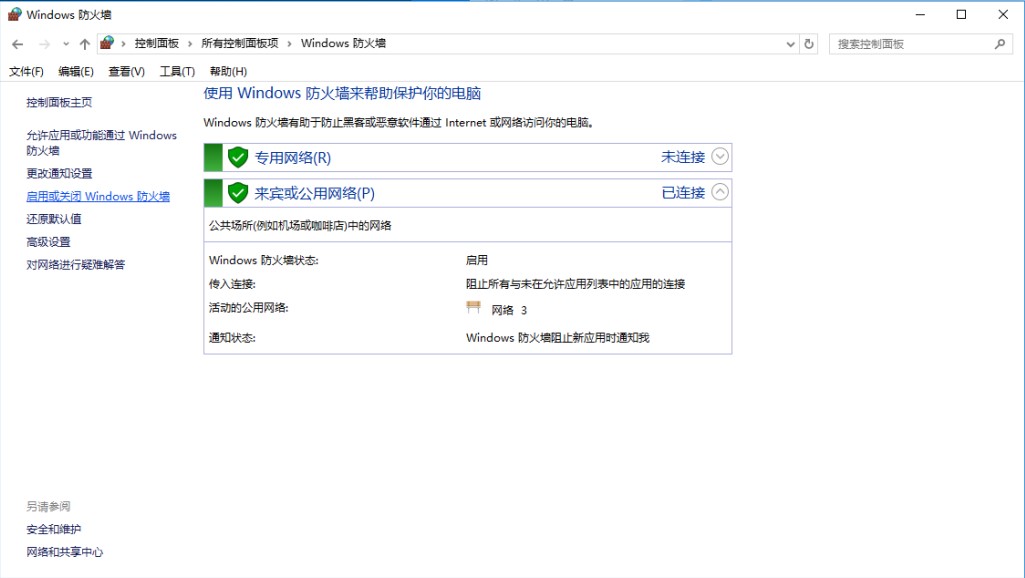Go up one level with up arrow
The image size is (1025, 578).
[x=84, y=44]
